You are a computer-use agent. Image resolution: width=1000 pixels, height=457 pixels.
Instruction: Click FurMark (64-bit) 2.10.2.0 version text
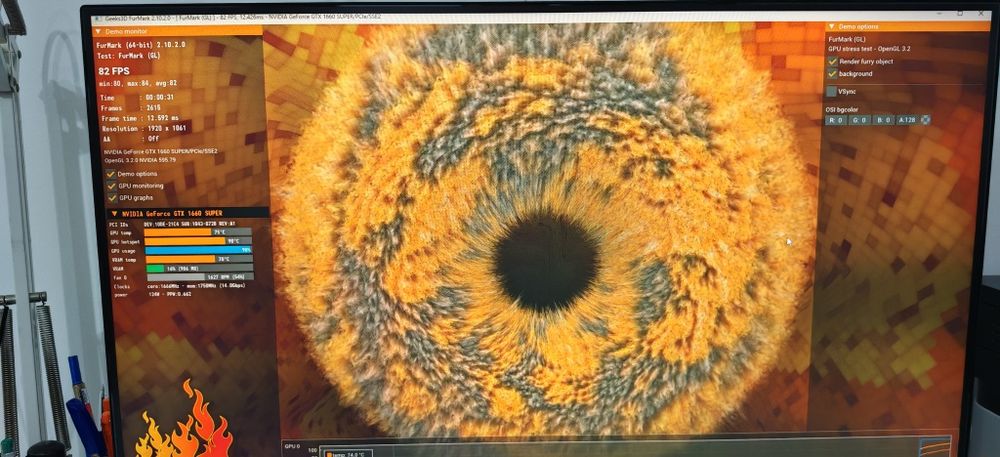[x=140, y=46]
